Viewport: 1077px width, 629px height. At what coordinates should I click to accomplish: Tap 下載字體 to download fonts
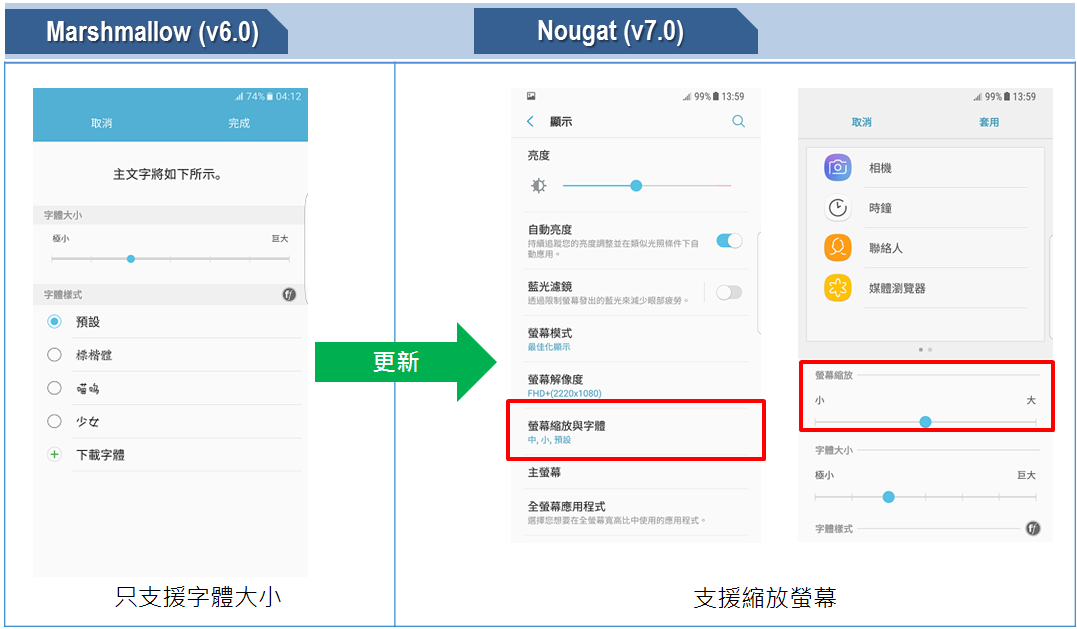tap(100, 455)
